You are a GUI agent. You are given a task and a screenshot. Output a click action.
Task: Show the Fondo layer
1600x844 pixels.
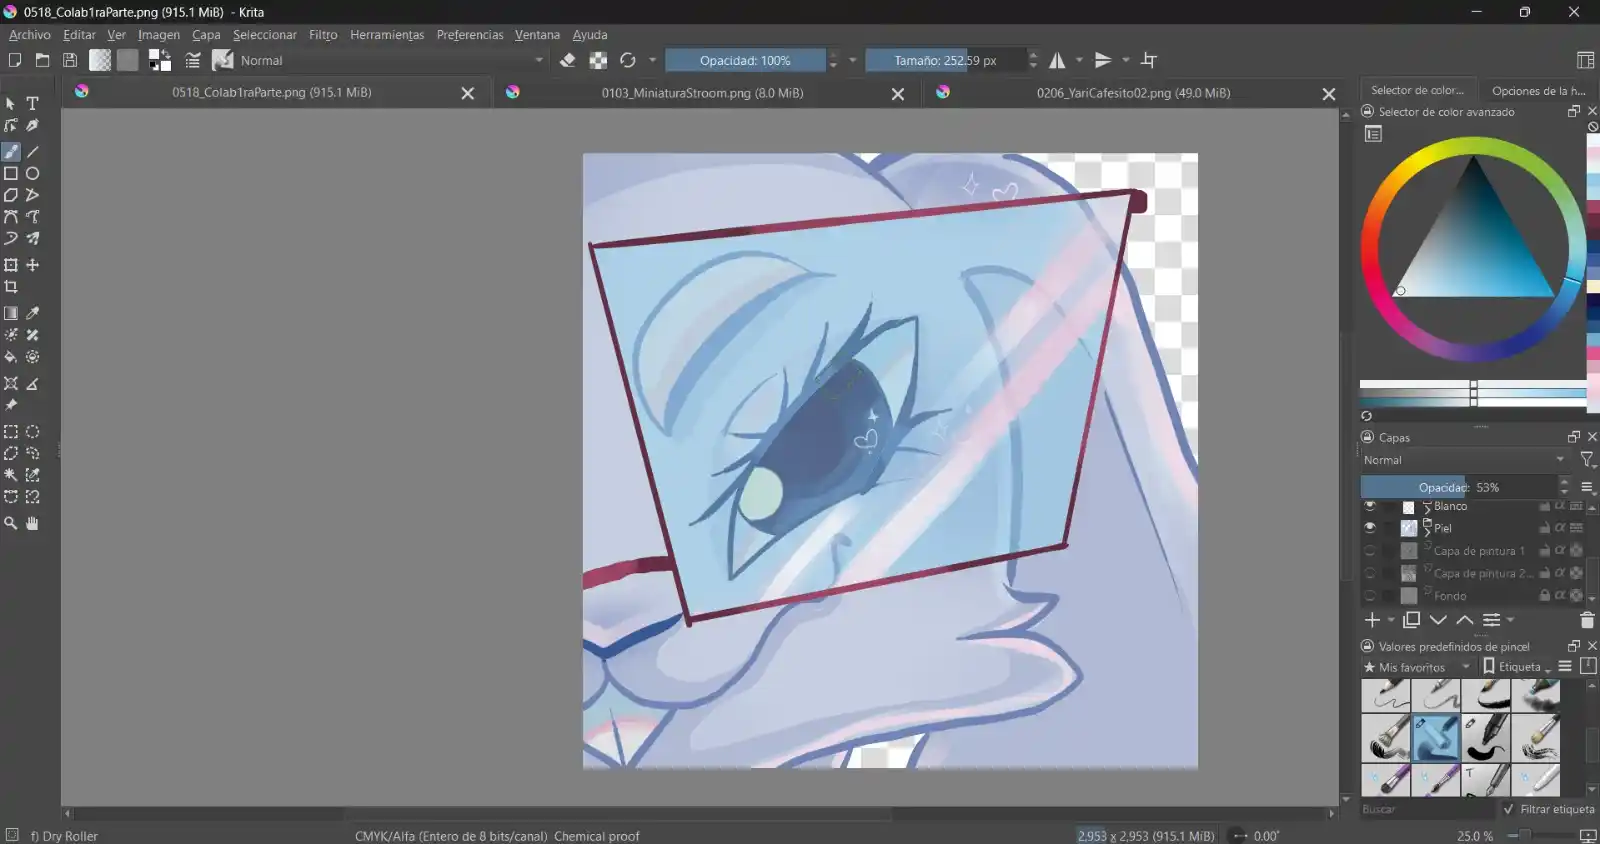coord(1370,596)
